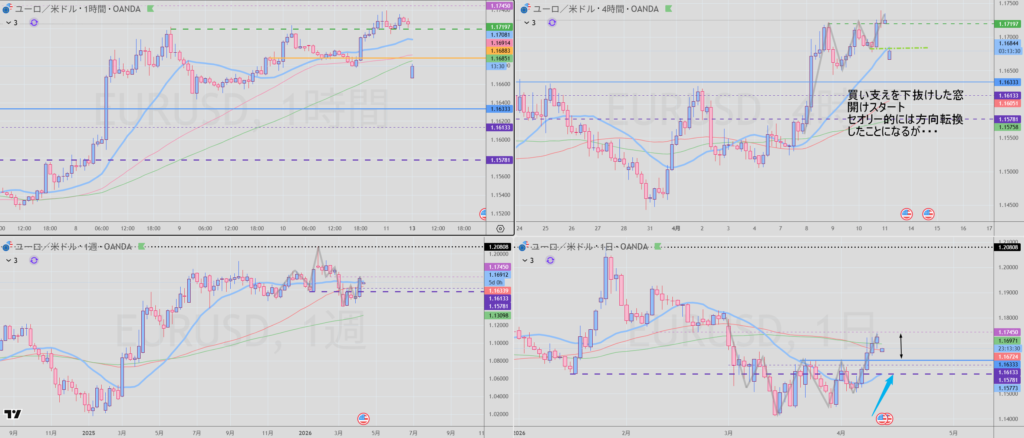The image size is (1024, 438).
Task: Click the US flag event on daily chart
Action: (885, 417)
